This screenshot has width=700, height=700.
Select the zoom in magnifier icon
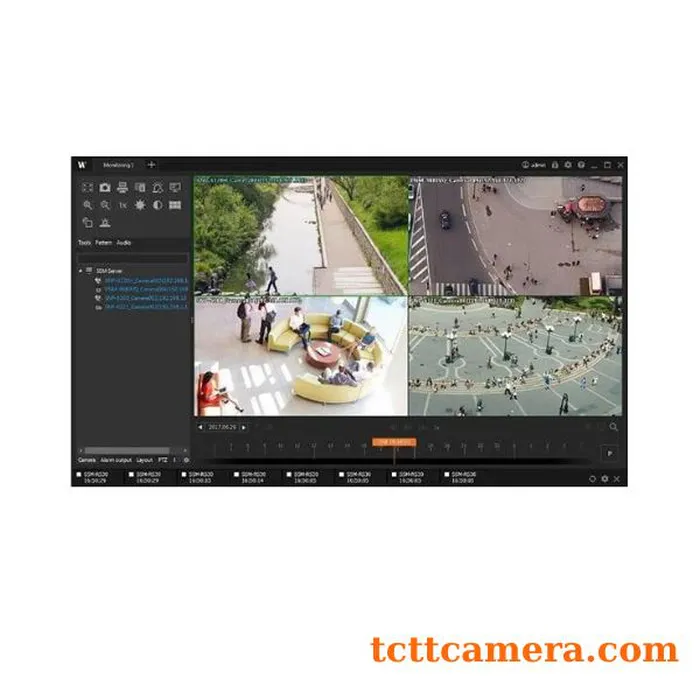click(x=87, y=204)
